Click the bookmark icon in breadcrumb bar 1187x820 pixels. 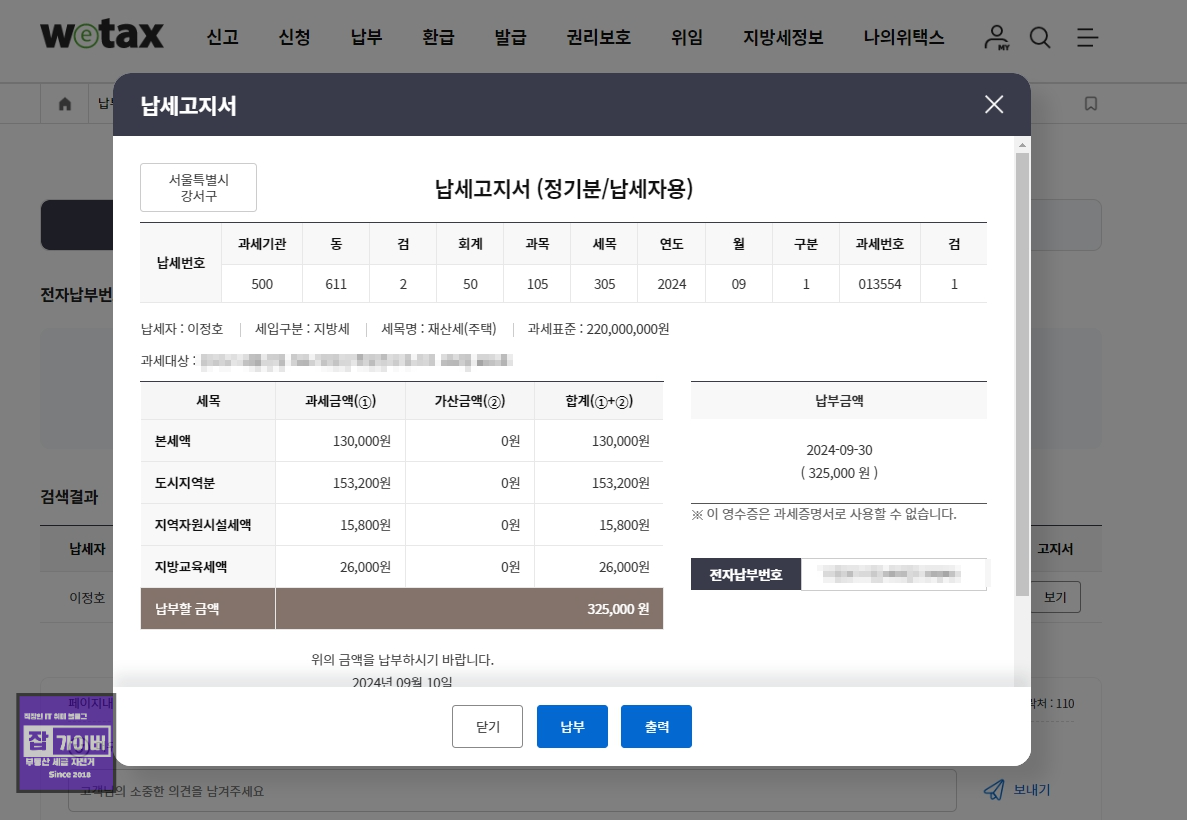(x=1091, y=104)
